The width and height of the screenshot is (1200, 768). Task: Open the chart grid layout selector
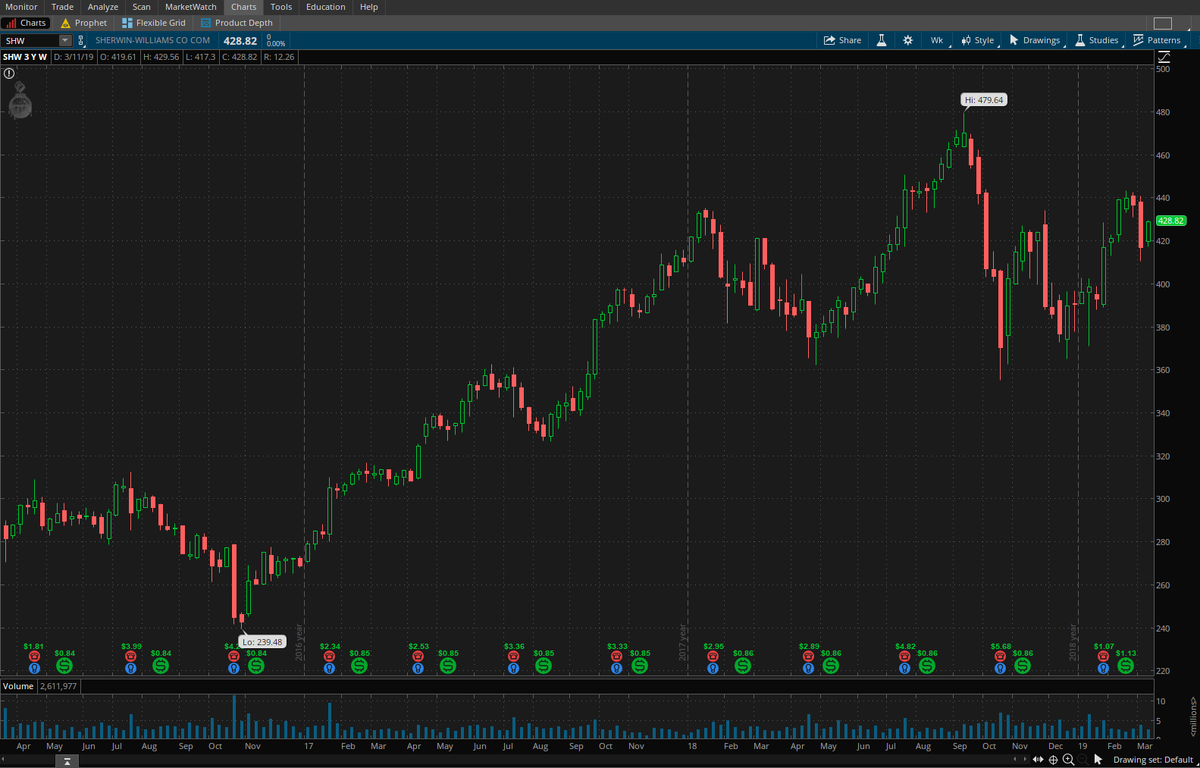tap(1162, 23)
